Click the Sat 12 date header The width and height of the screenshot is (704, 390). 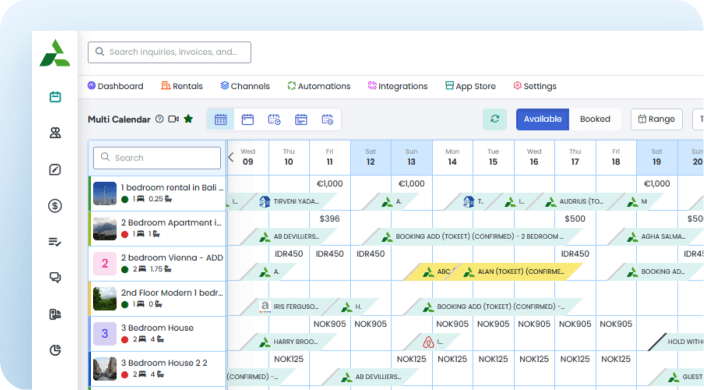coord(370,158)
